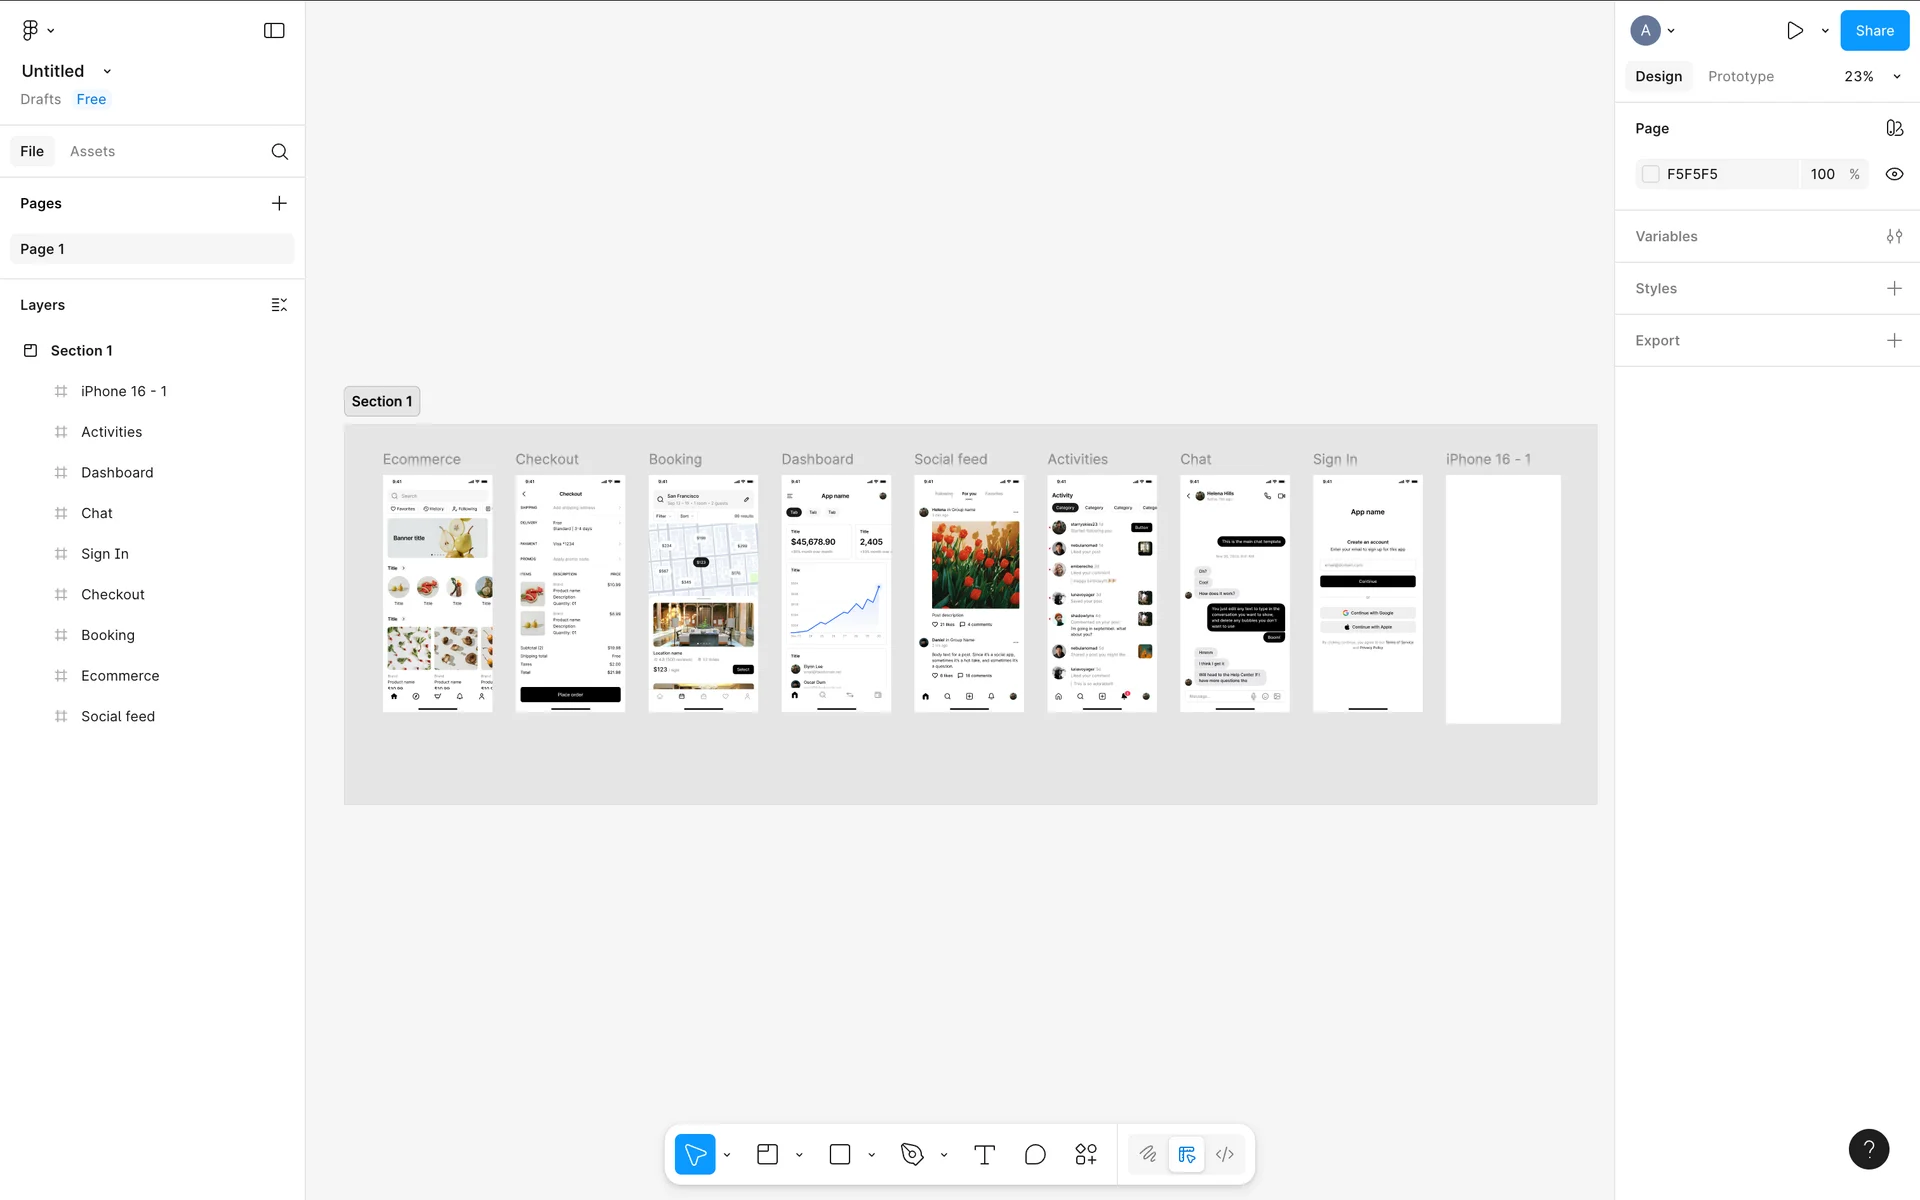1920x1200 pixels.
Task: Switch to the Prototype tab
Action: [1740, 76]
